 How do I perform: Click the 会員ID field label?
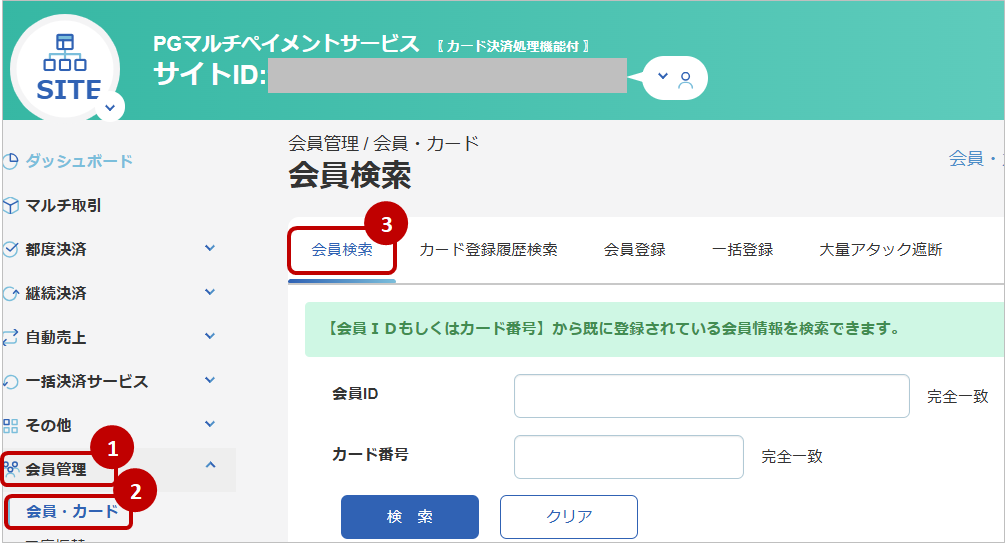point(354,394)
